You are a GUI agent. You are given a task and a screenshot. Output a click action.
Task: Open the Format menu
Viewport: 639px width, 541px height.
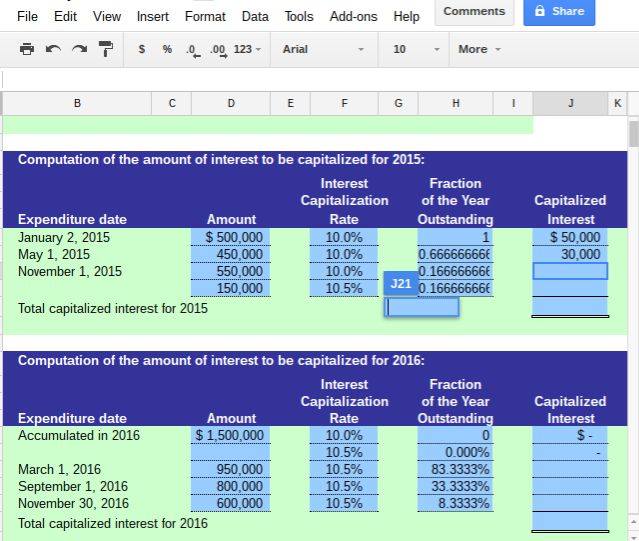point(205,16)
